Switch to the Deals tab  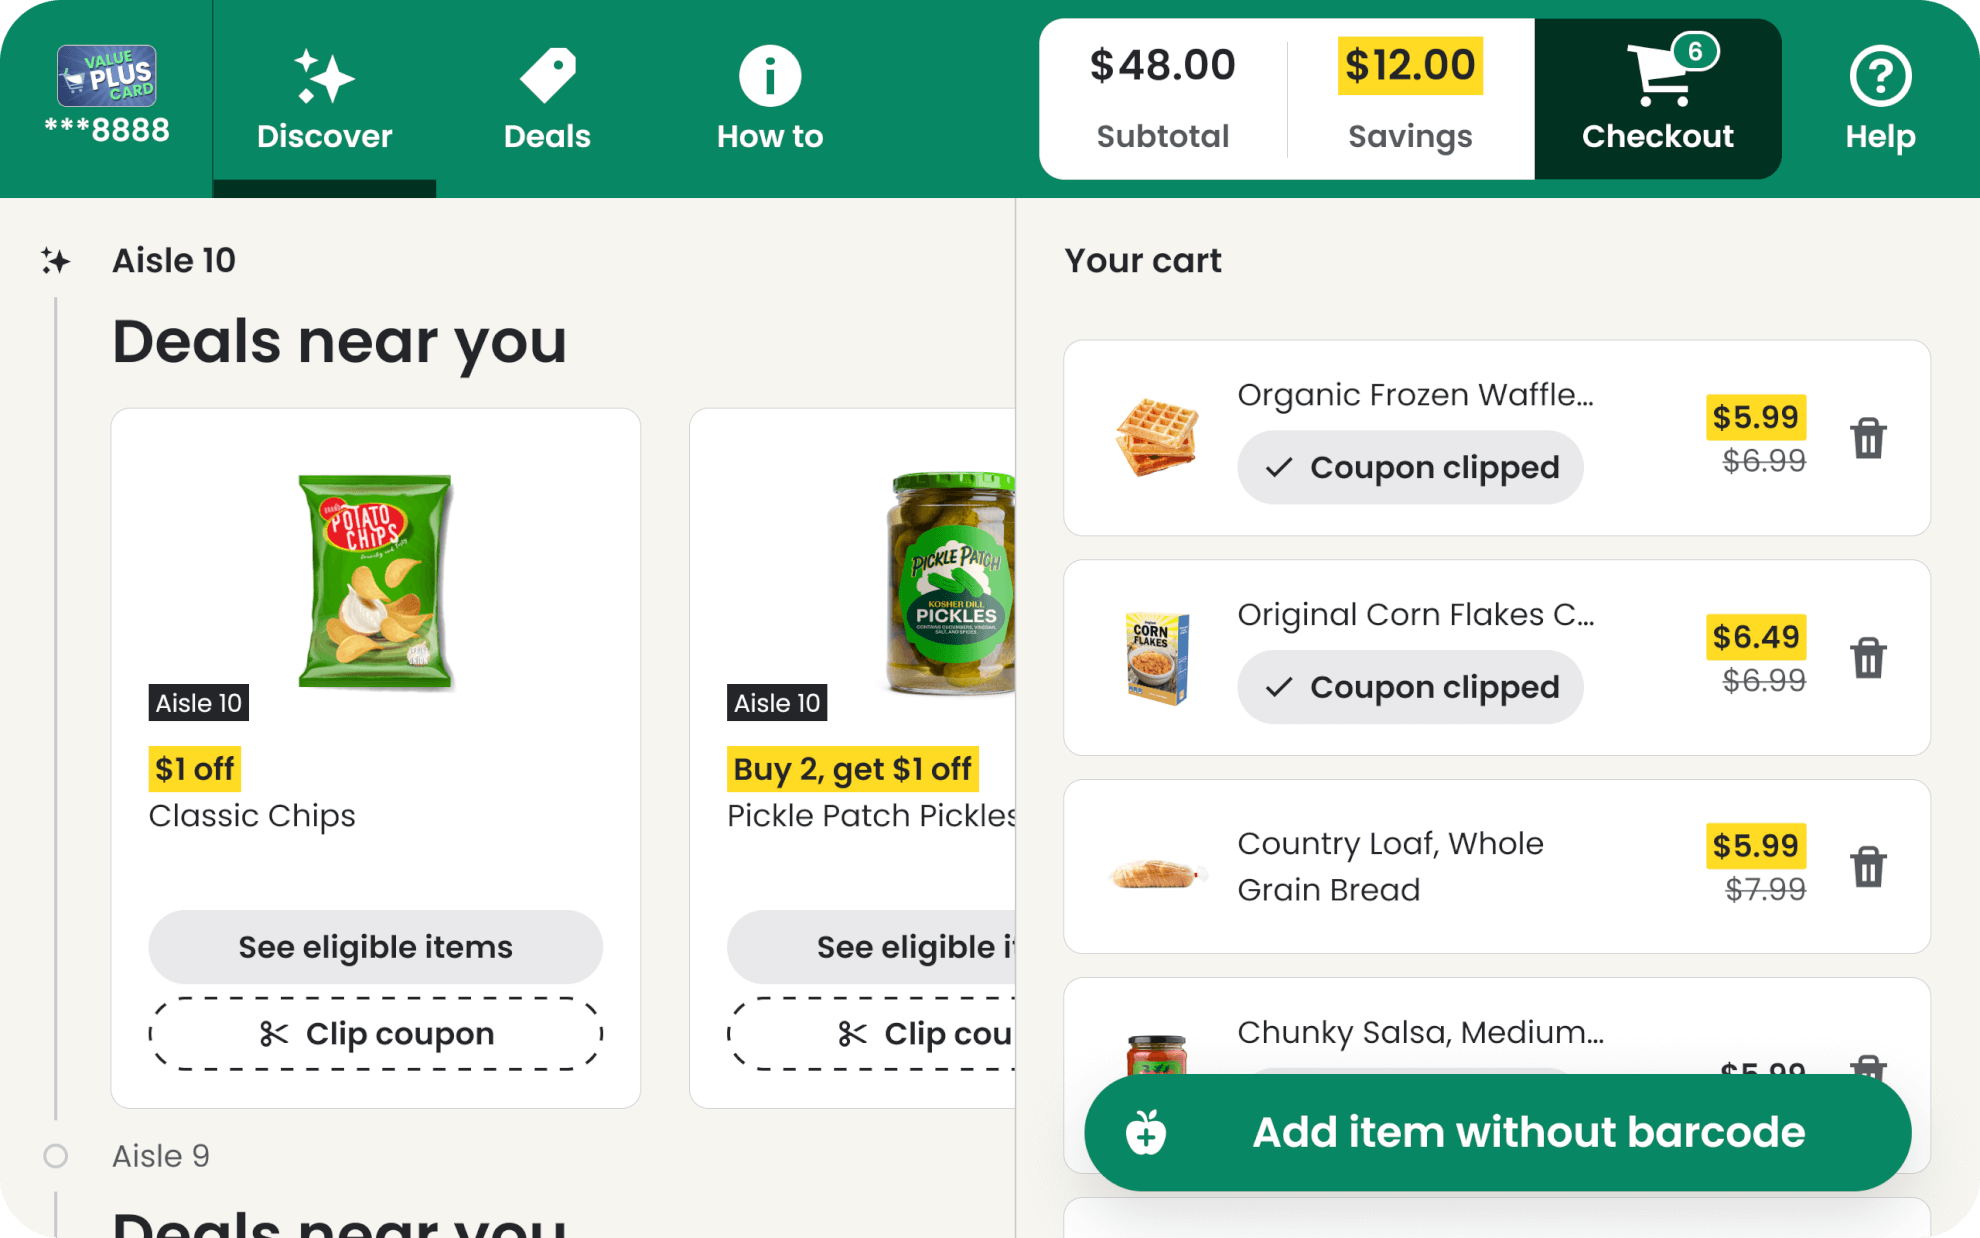click(x=546, y=98)
